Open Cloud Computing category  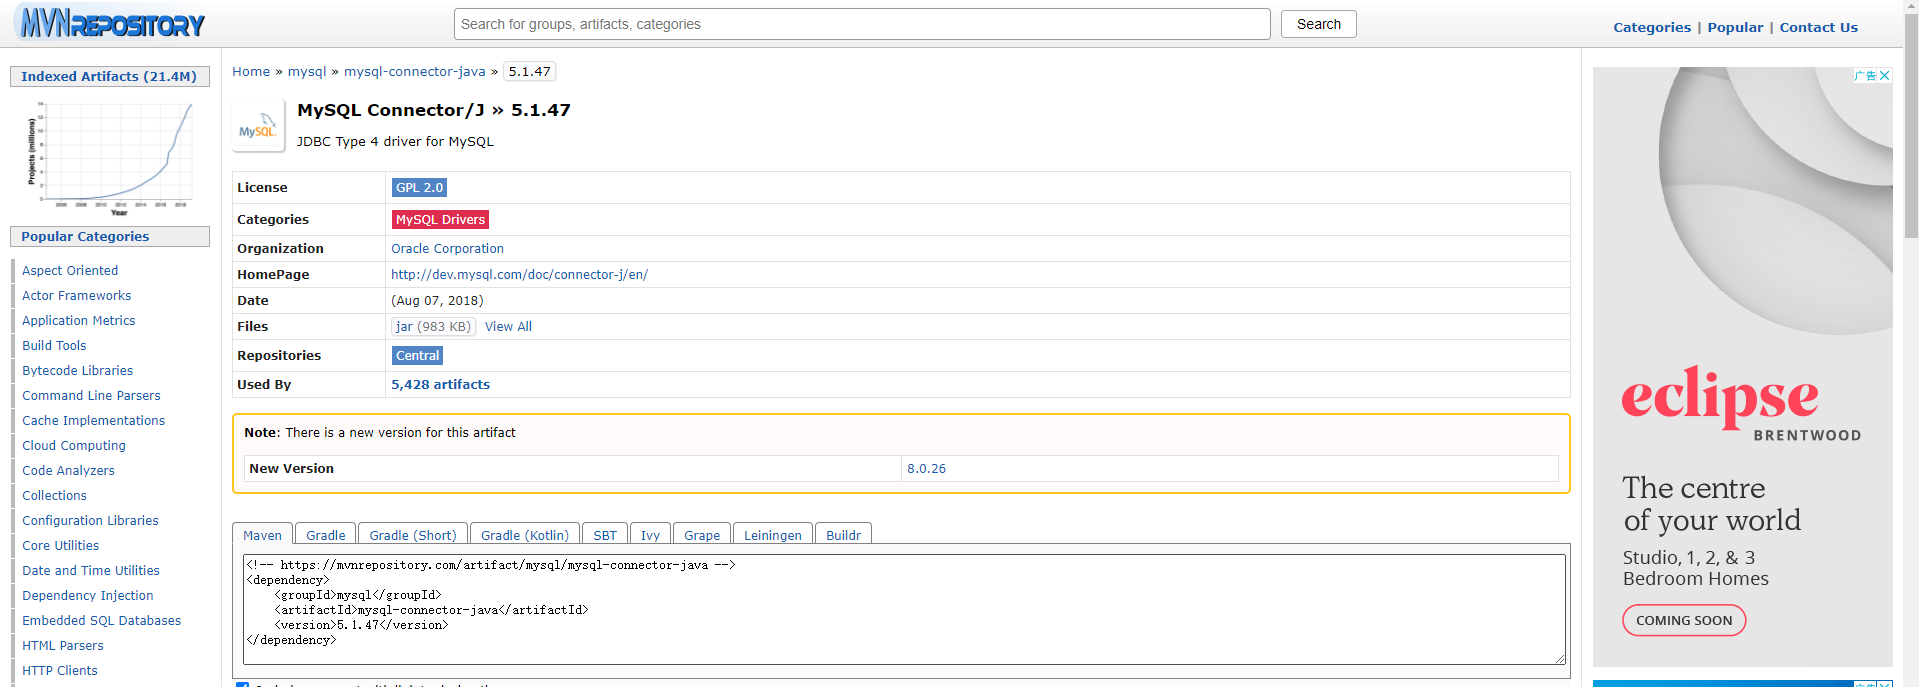pos(74,445)
